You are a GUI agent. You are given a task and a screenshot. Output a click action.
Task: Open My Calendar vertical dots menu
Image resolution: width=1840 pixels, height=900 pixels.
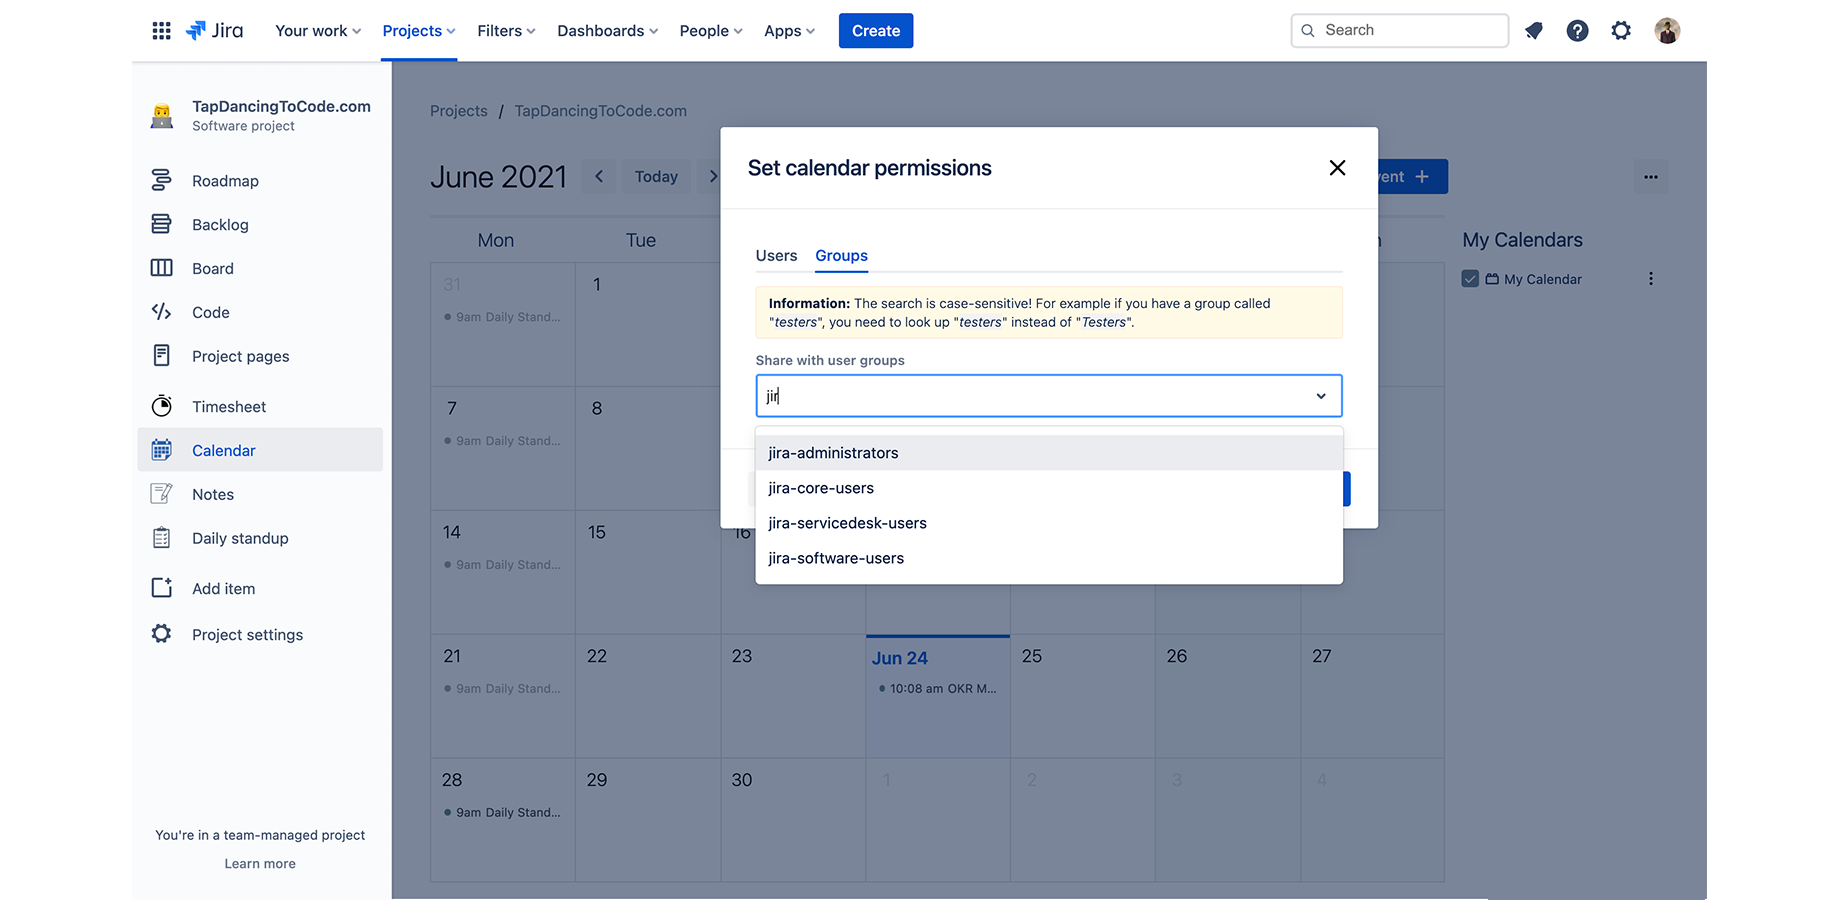(x=1651, y=279)
